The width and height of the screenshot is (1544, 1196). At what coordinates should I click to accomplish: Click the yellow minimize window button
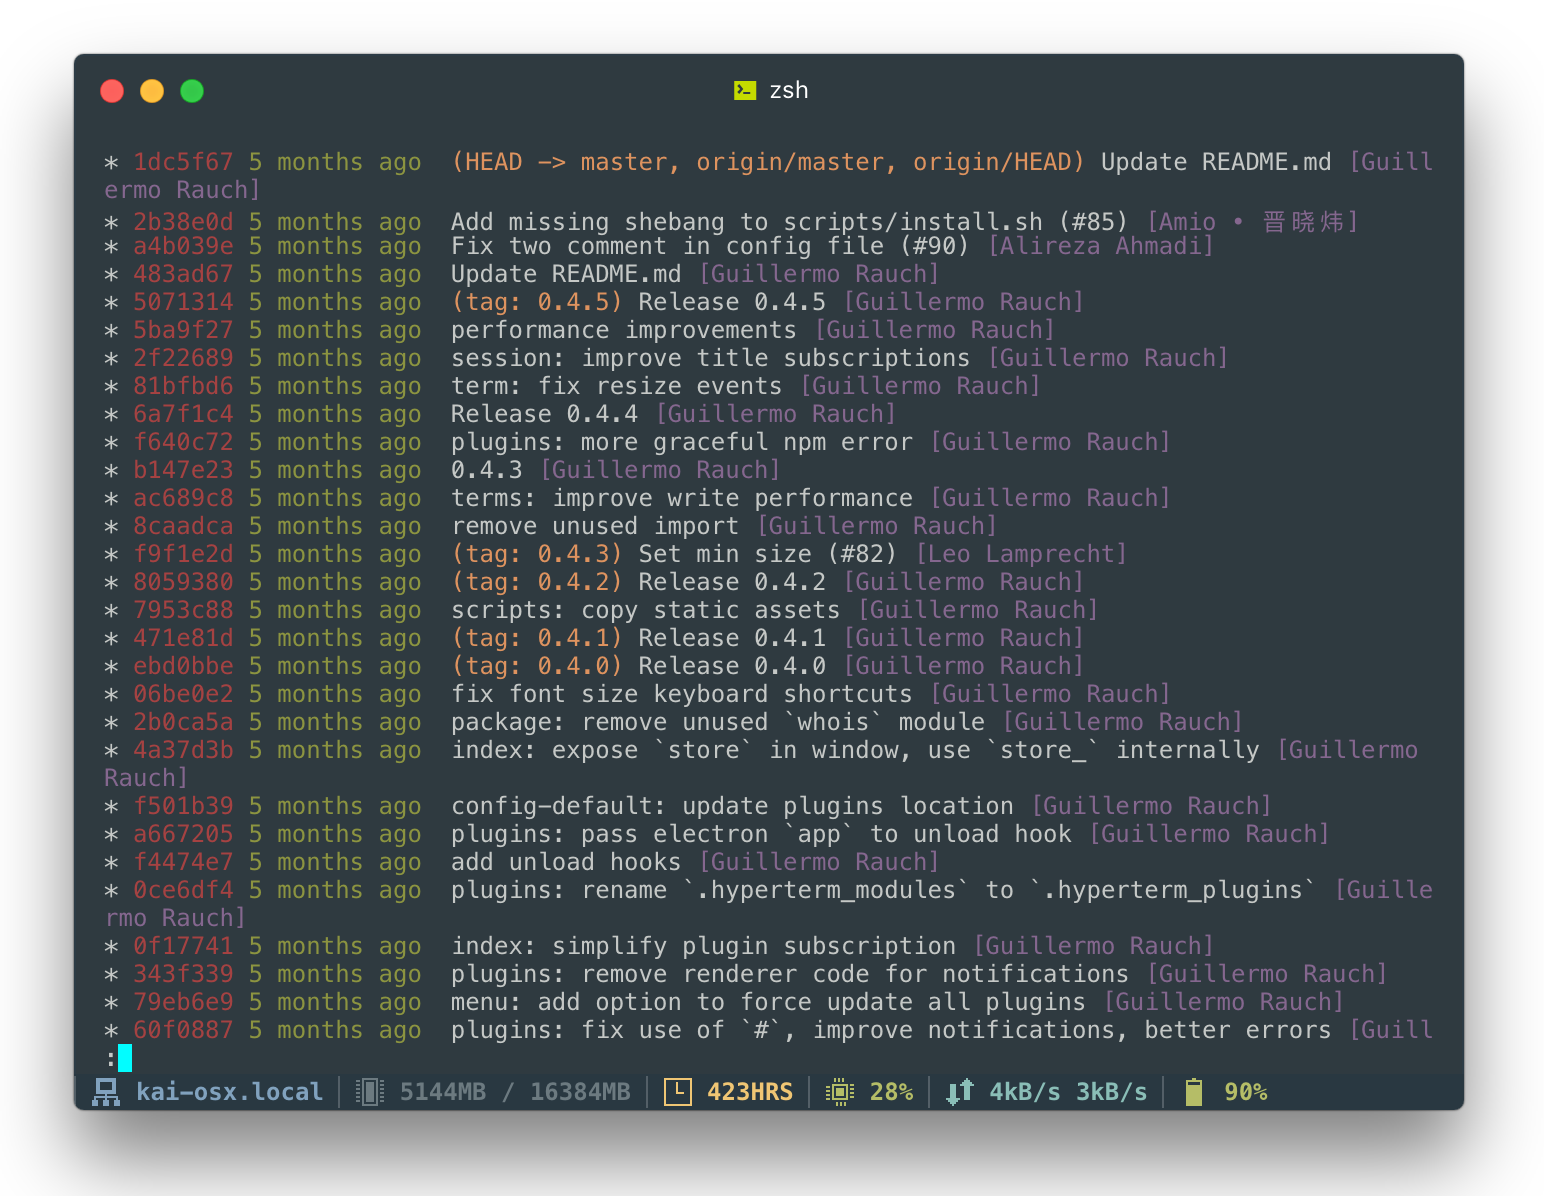[152, 91]
